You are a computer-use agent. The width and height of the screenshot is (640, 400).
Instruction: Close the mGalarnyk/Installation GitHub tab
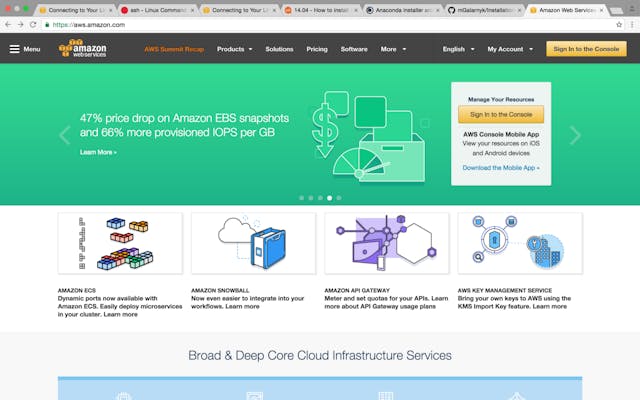pos(519,10)
